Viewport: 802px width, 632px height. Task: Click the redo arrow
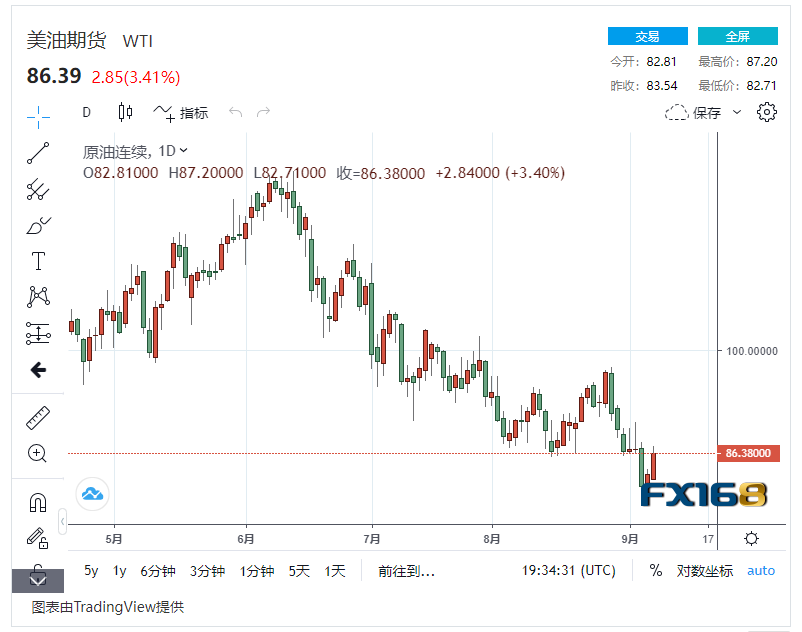pyautogui.click(x=263, y=112)
